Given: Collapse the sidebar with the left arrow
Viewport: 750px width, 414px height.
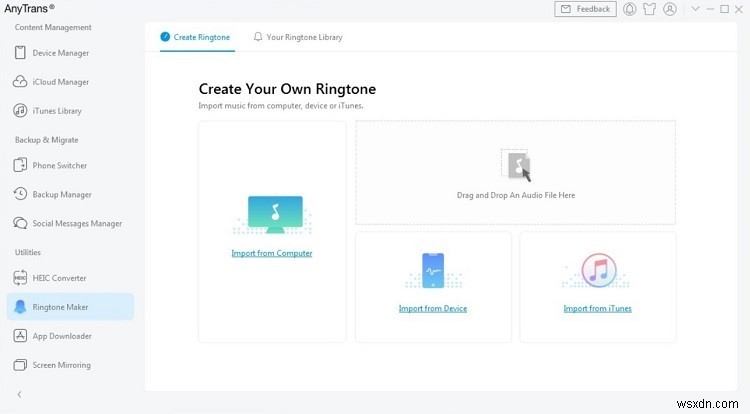Looking at the screenshot, I should coord(20,394).
